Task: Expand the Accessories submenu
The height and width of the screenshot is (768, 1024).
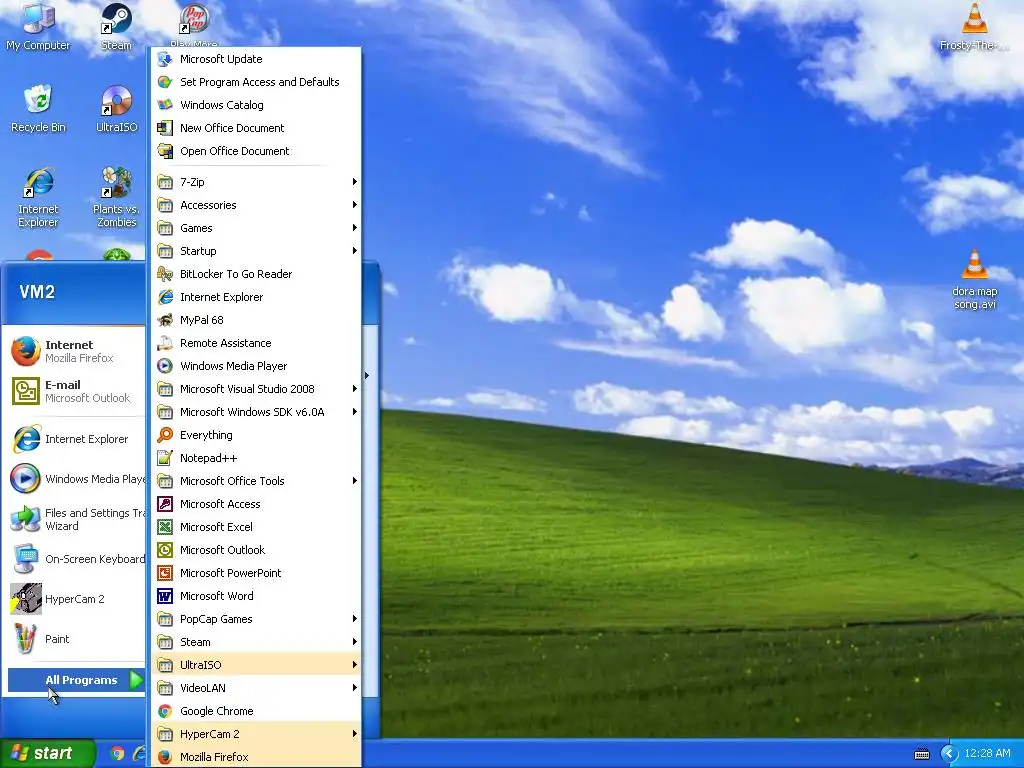Action: point(256,205)
